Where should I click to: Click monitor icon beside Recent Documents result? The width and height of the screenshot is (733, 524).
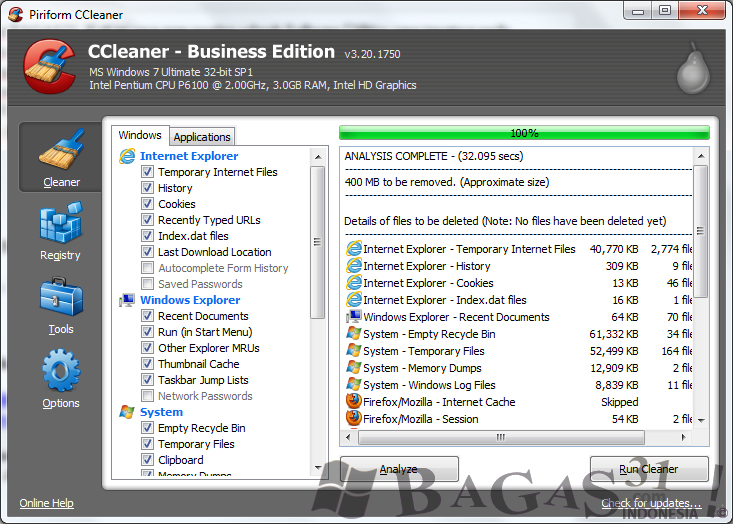click(354, 316)
